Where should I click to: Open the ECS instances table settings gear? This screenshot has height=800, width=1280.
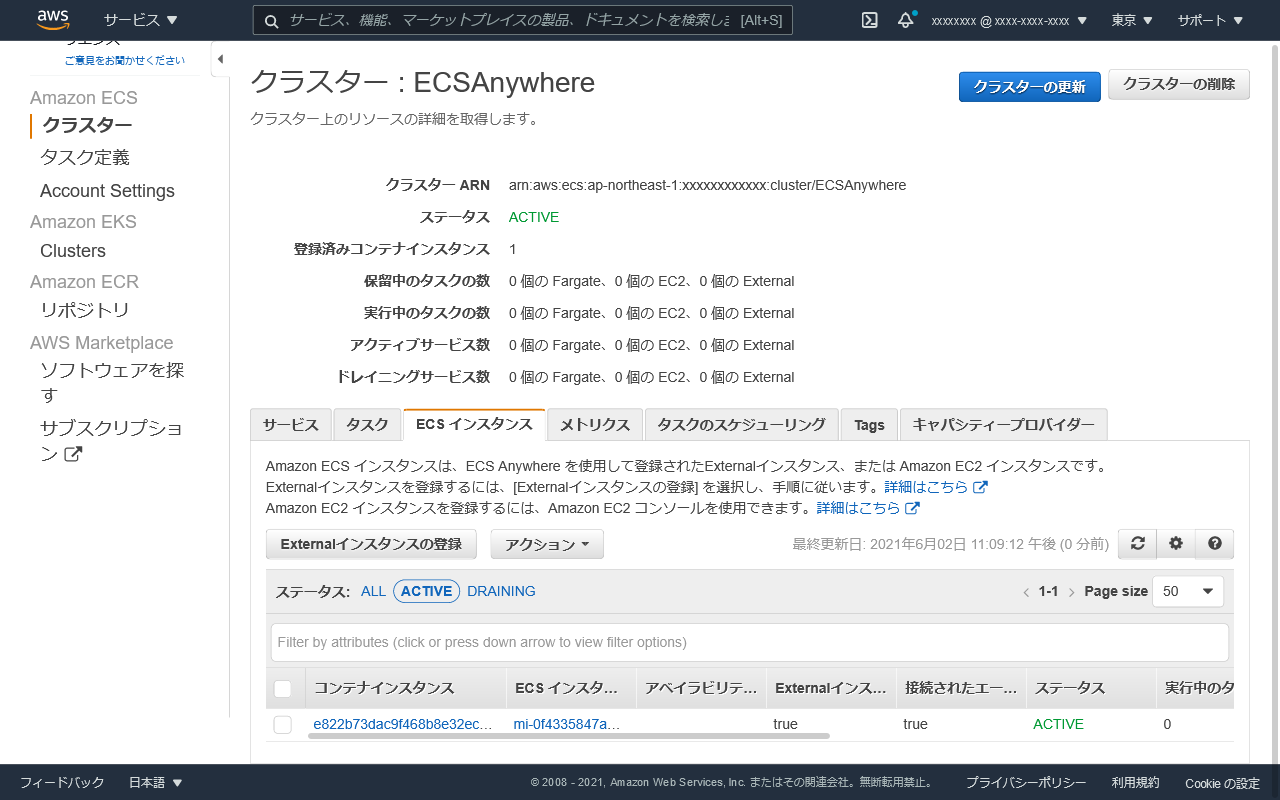1175,543
